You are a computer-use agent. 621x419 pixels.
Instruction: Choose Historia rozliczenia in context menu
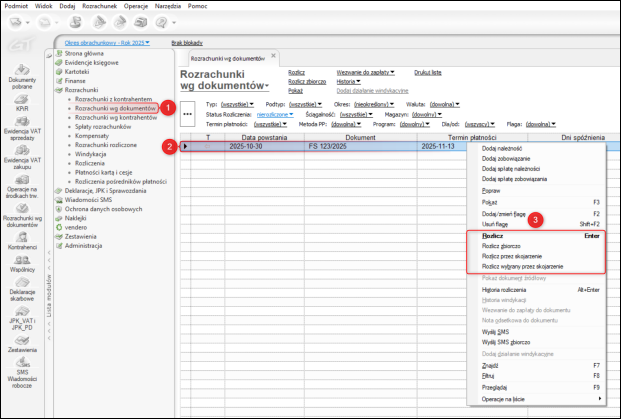pos(536,290)
